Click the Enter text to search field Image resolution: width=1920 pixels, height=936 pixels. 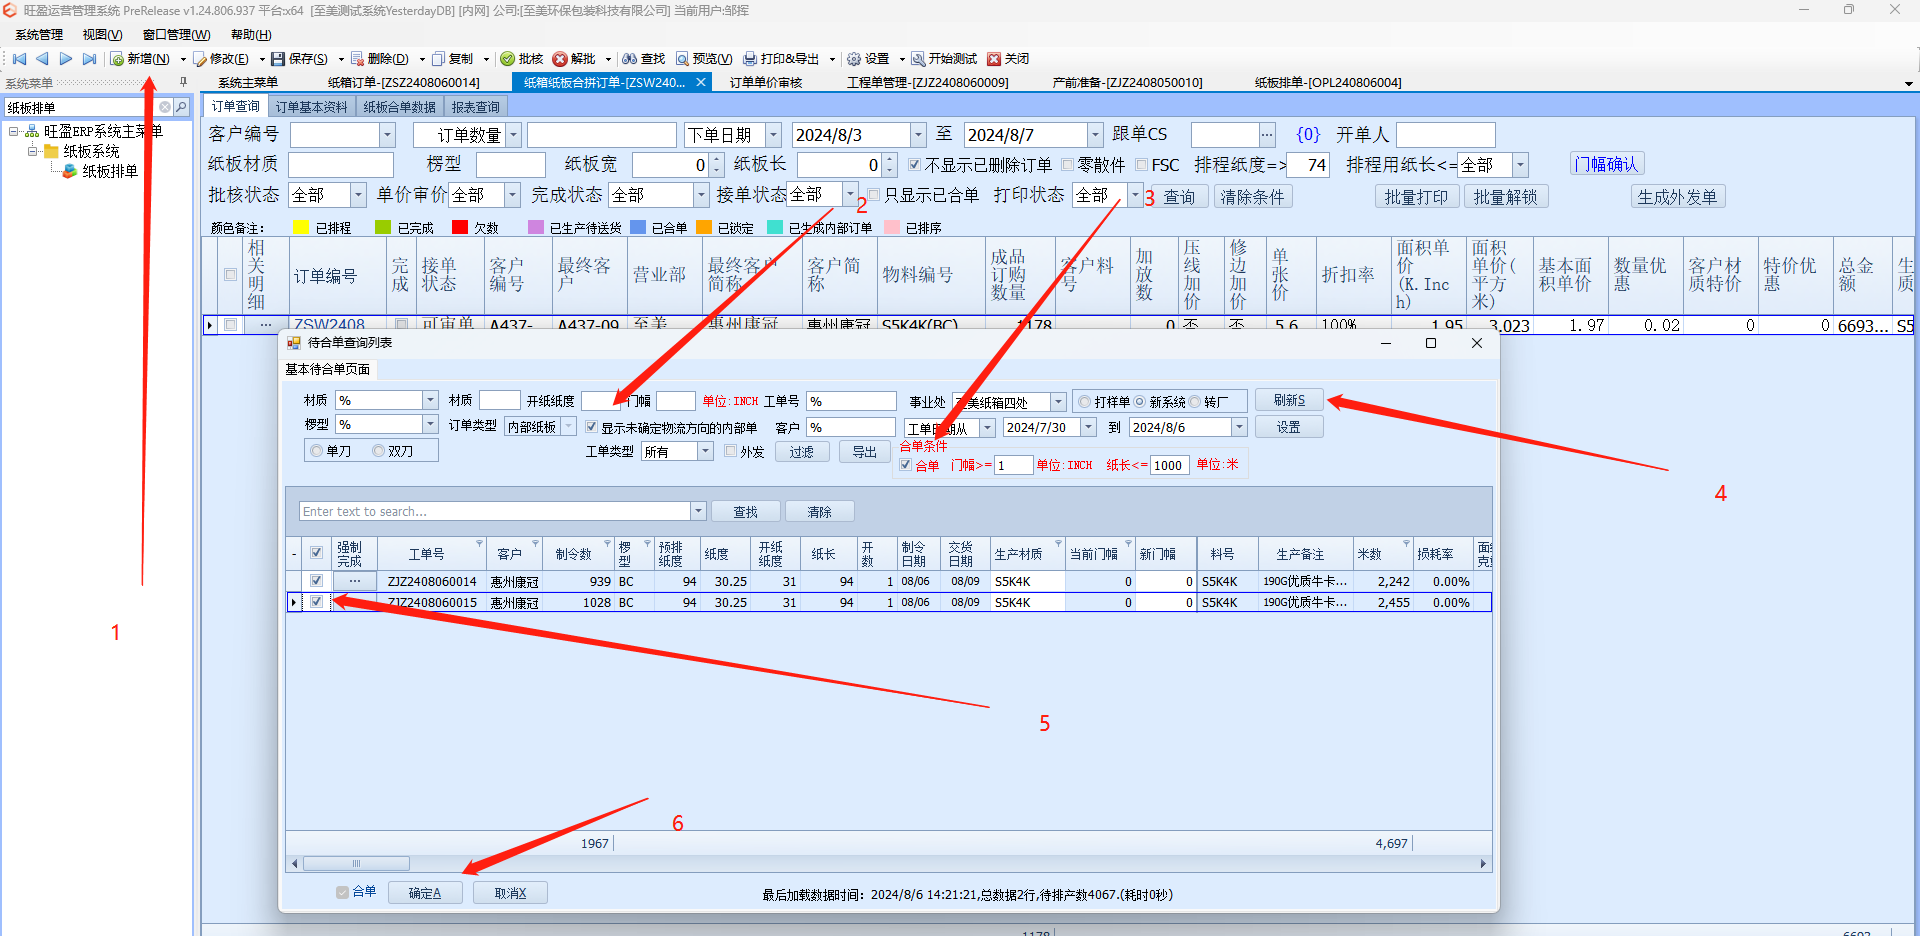(x=495, y=511)
